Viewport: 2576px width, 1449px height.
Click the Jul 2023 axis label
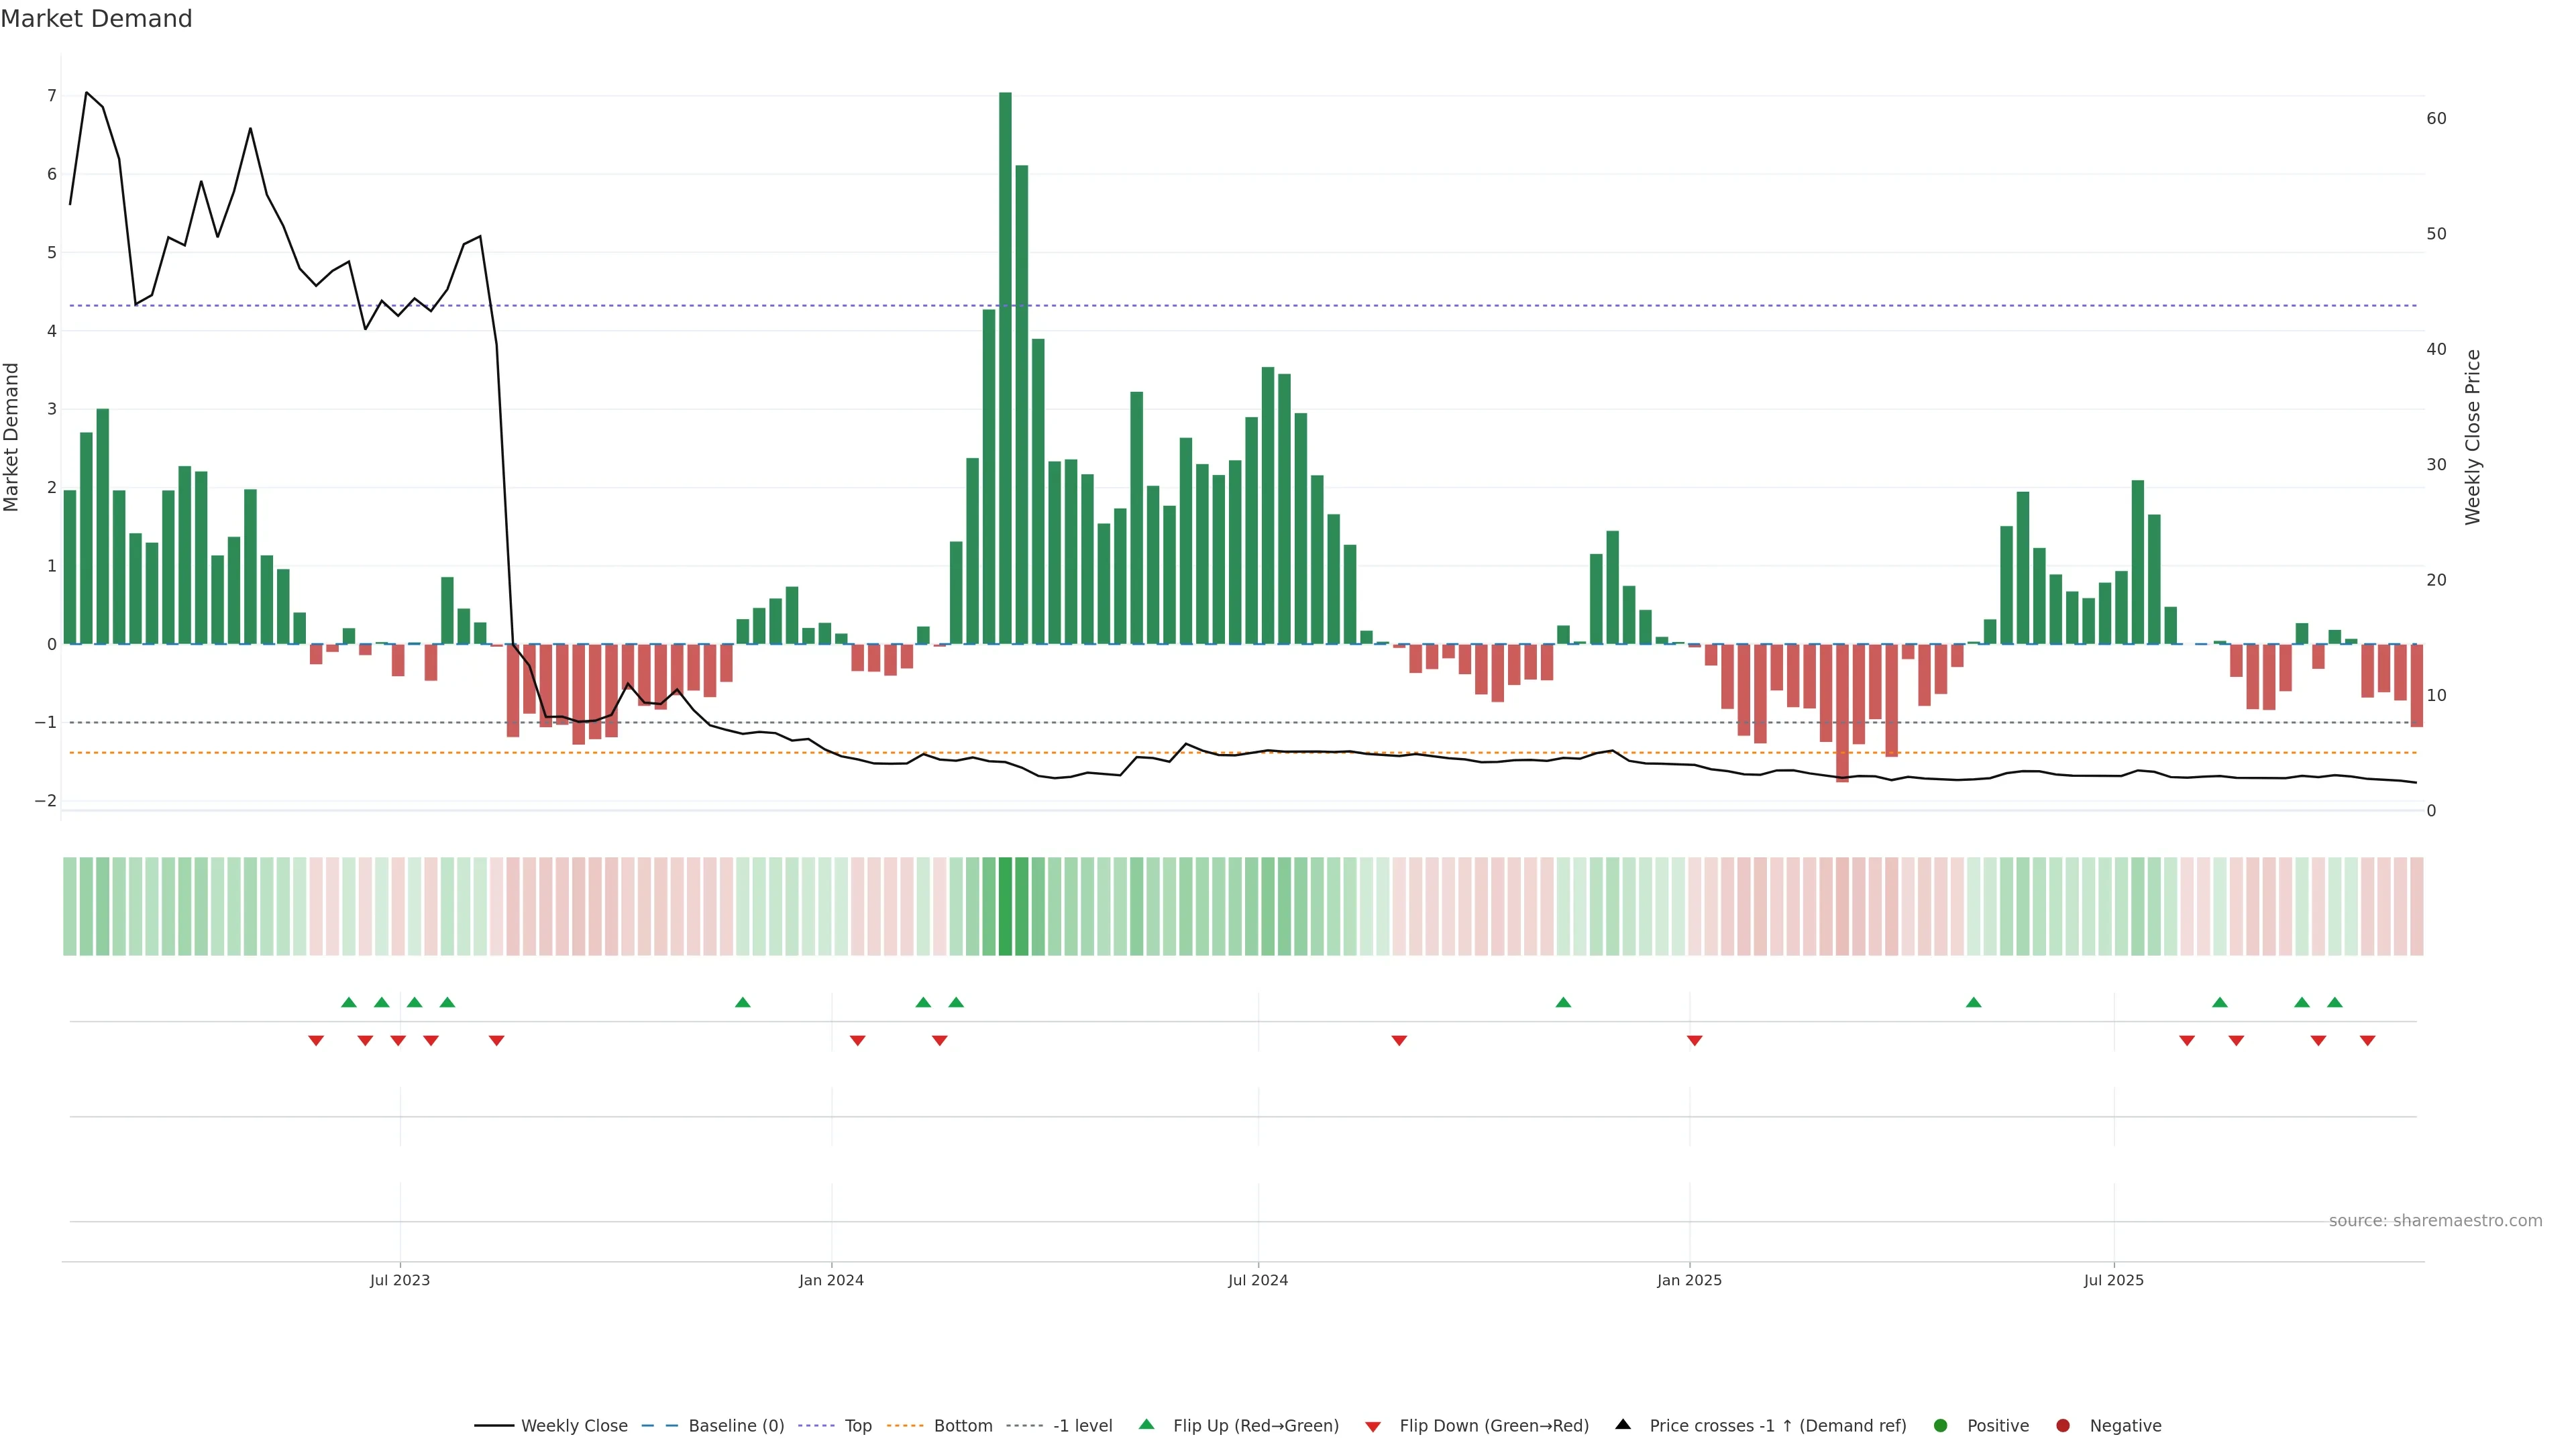coord(400,1281)
